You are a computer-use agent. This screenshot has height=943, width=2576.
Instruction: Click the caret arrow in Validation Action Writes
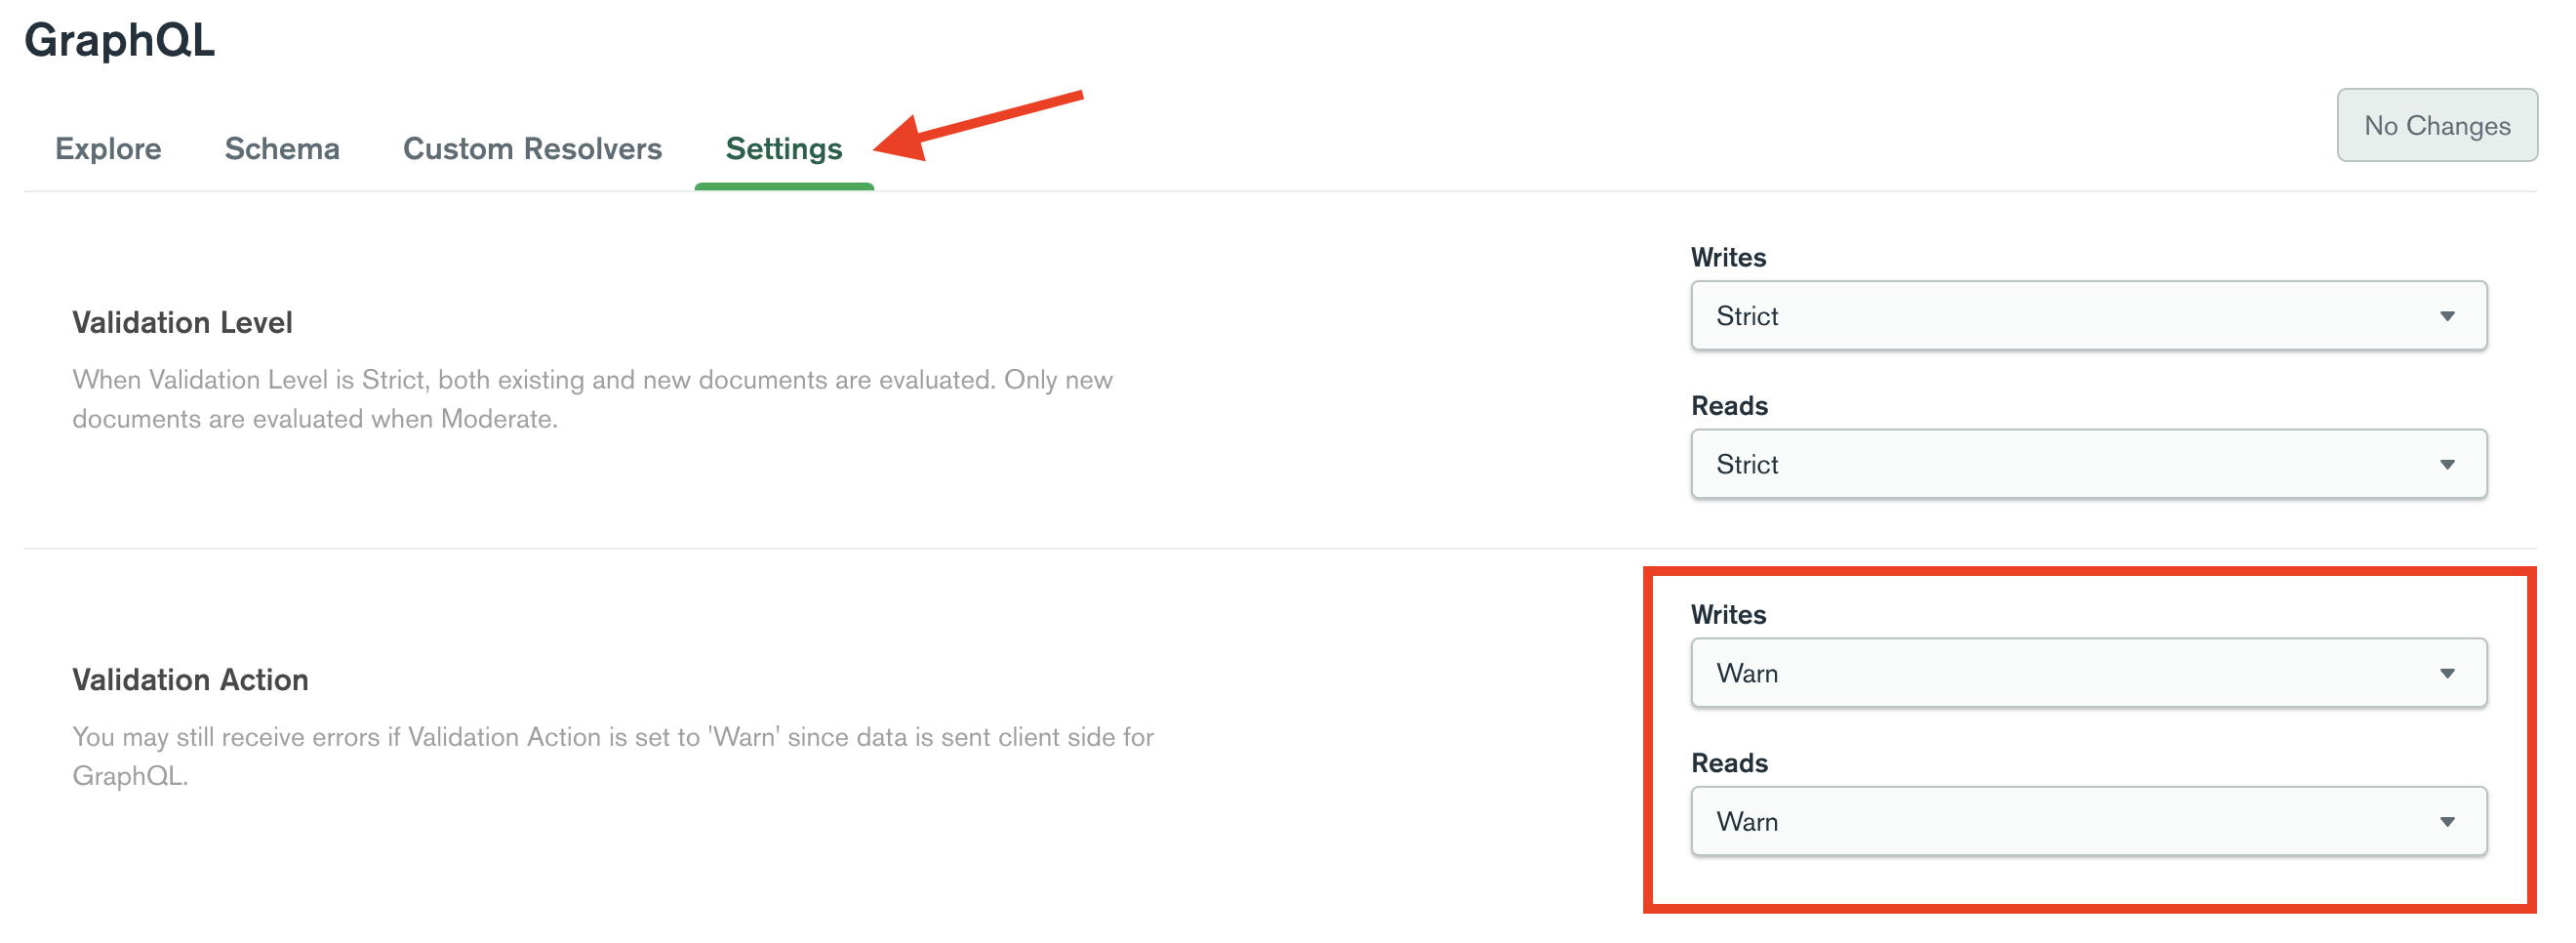pos(2447,673)
